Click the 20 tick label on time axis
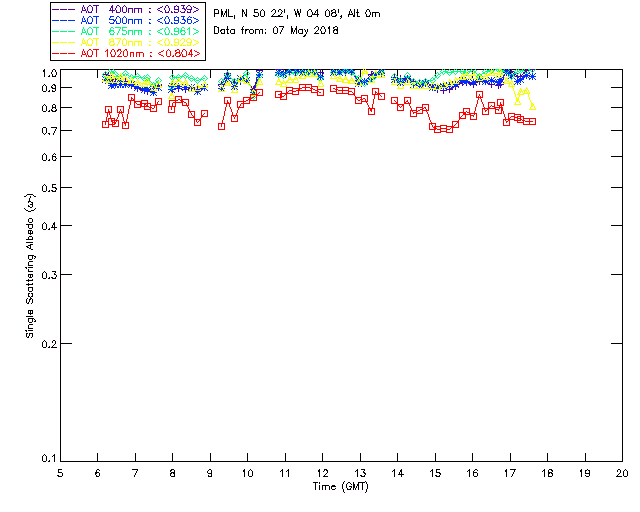This screenshot has height=512, width=640. click(x=622, y=473)
